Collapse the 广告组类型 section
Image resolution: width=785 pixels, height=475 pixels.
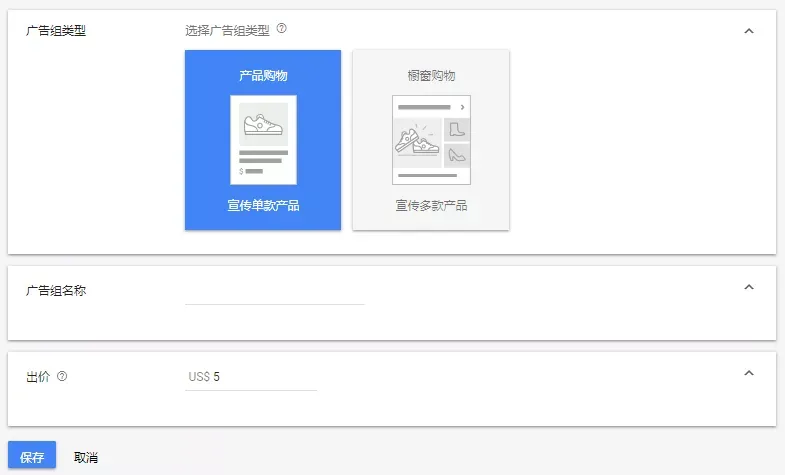pos(749,31)
